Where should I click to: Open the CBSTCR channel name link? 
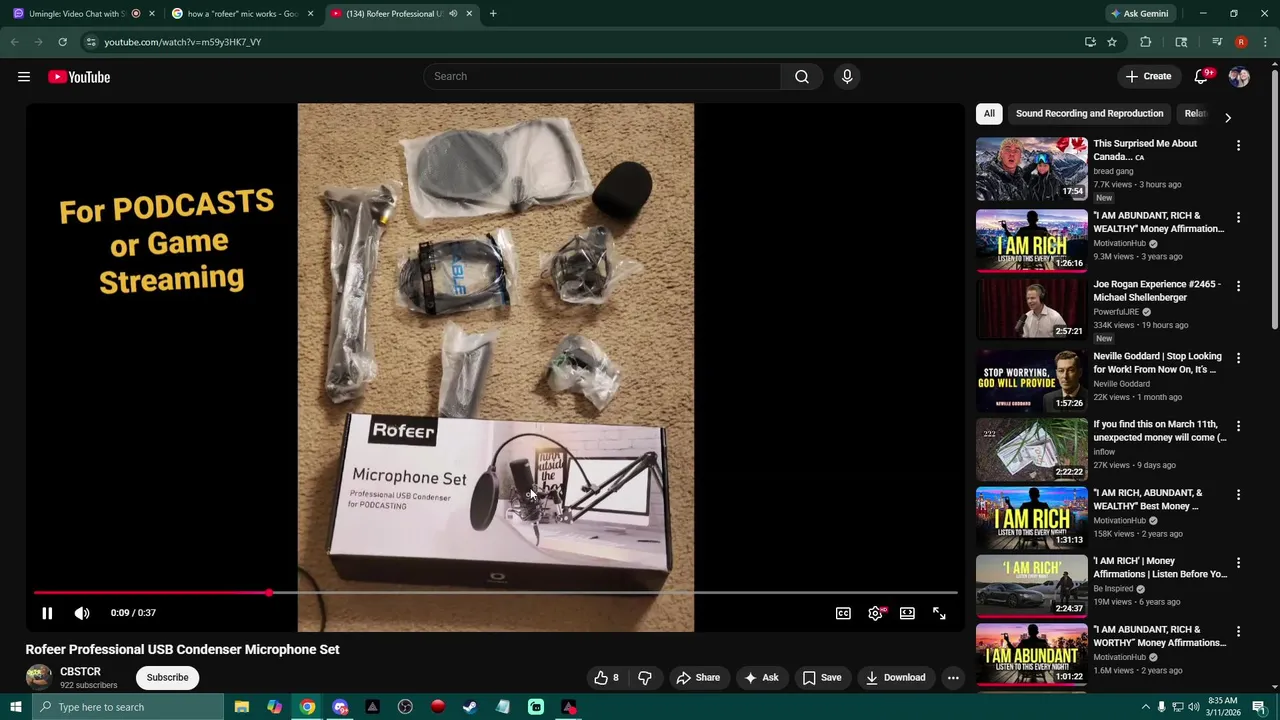tap(80, 672)
